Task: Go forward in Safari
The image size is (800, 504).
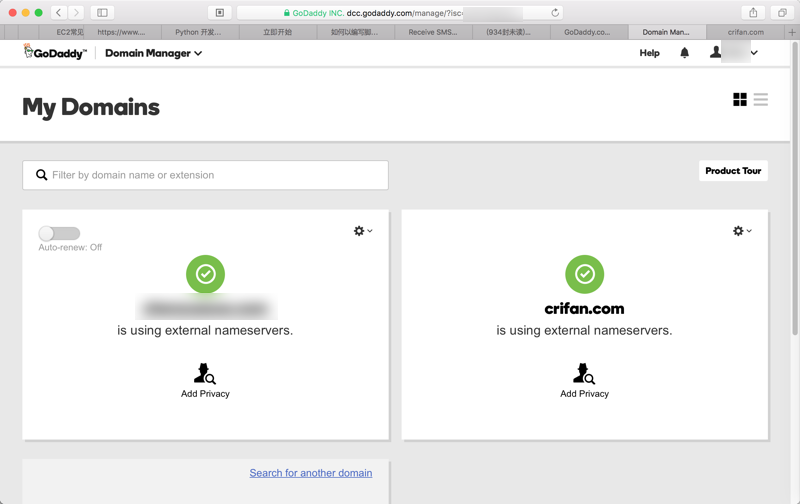Action: [76, 13]
